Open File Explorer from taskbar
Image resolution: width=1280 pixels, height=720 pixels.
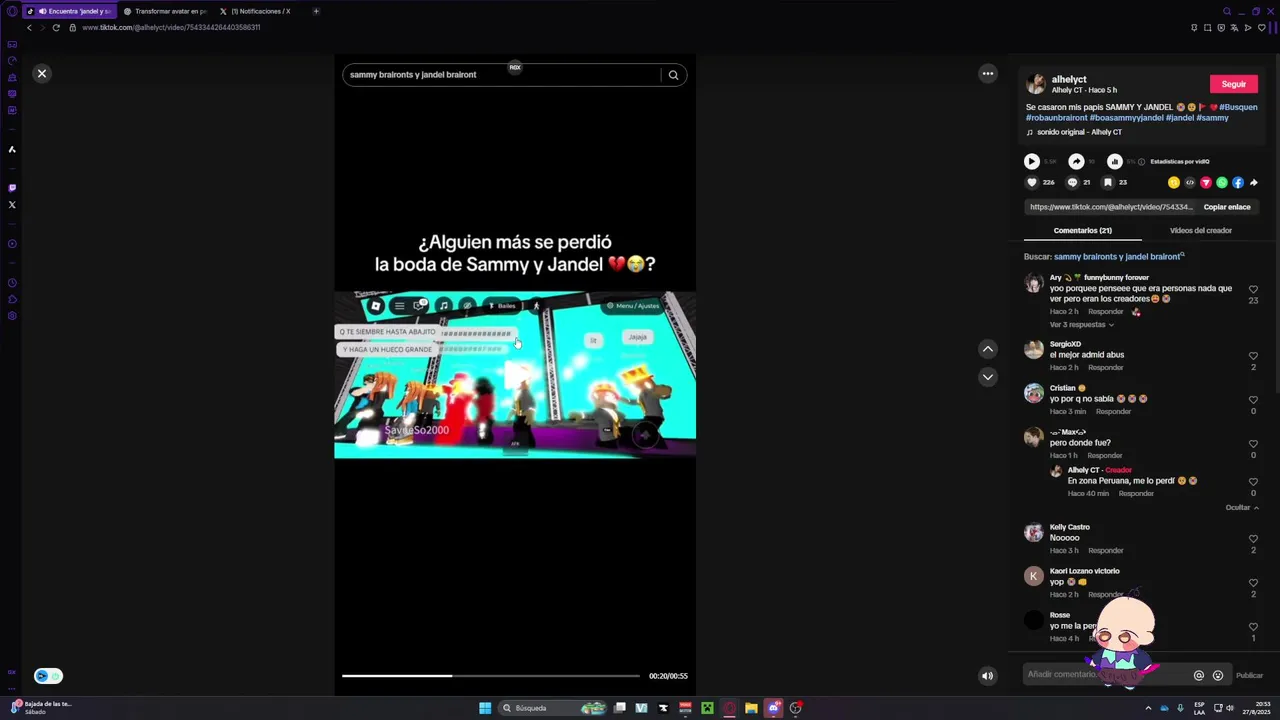tap(751, 708)
